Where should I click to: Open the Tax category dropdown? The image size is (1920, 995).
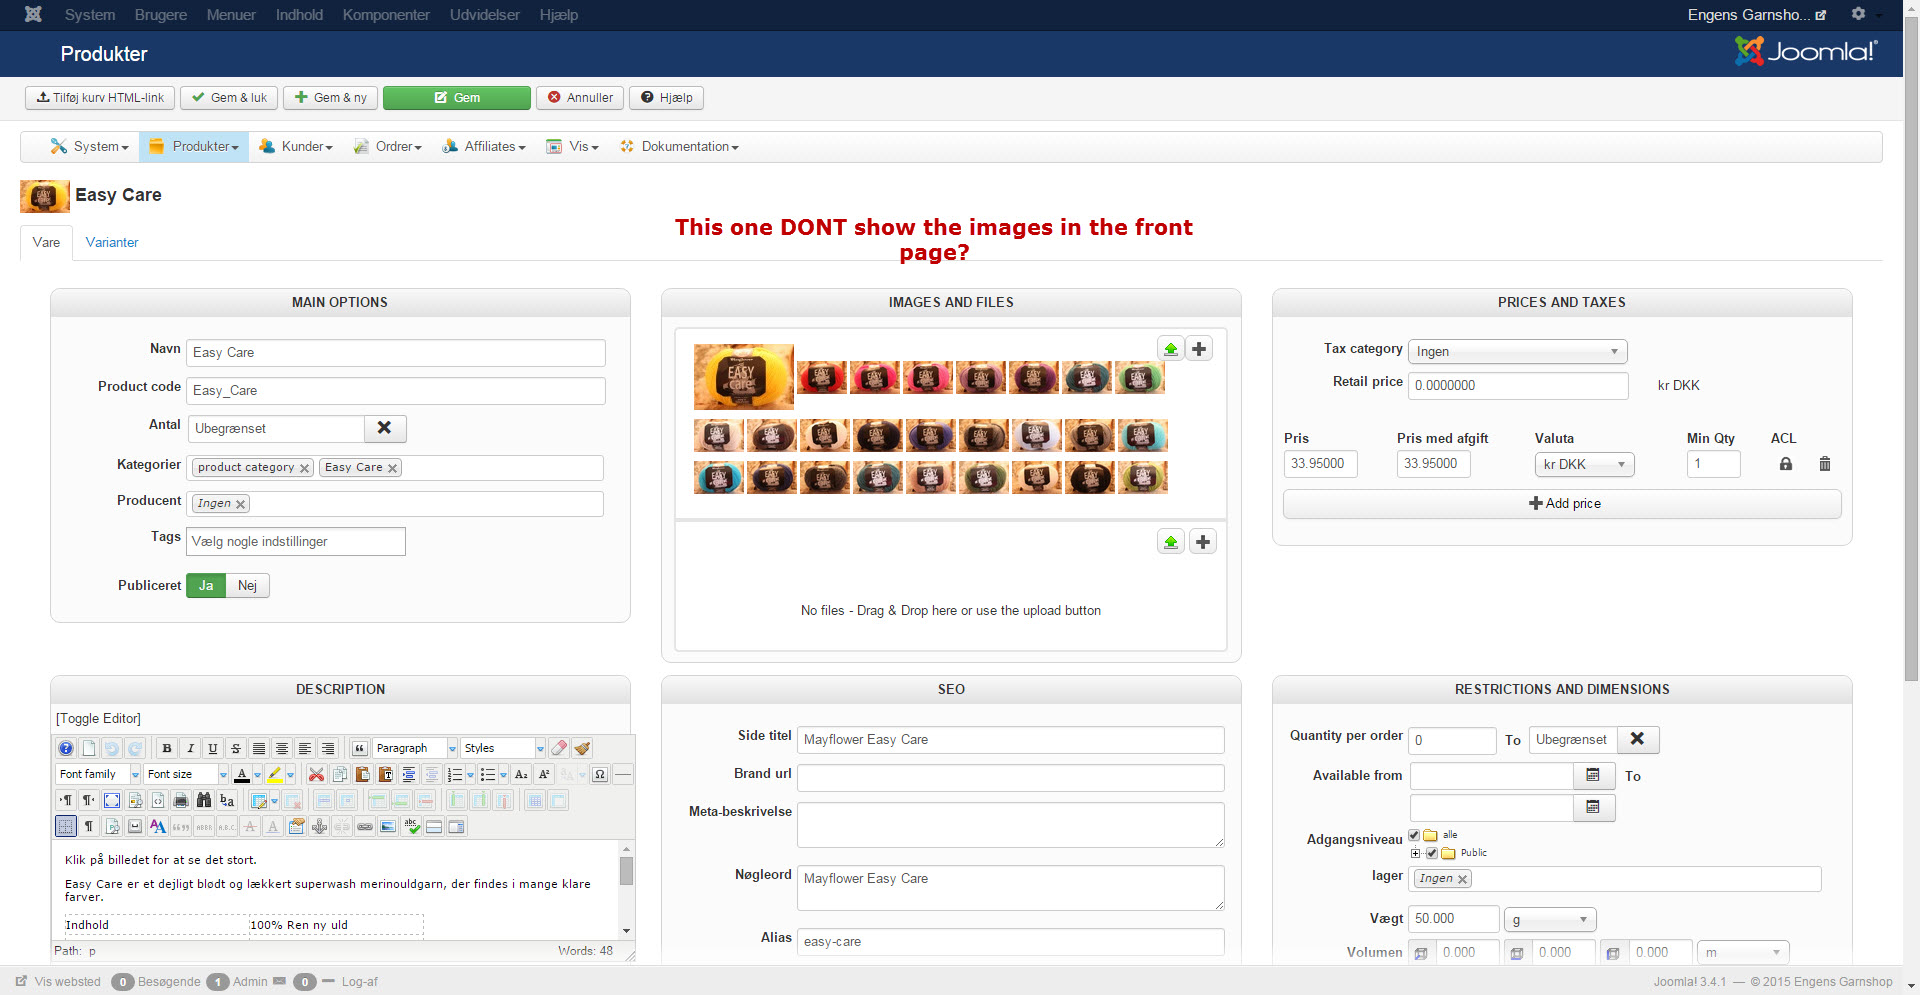pyautogui.click(x=1518, y=351)
